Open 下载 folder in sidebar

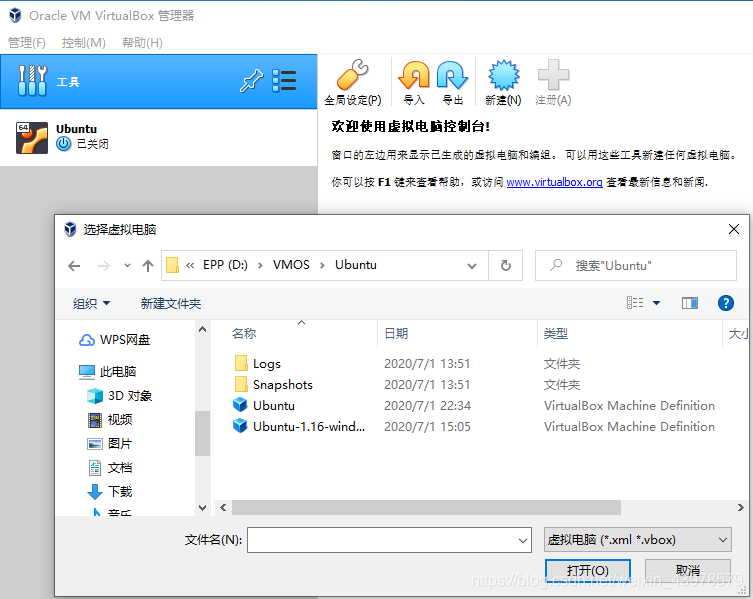click(109, 492)
